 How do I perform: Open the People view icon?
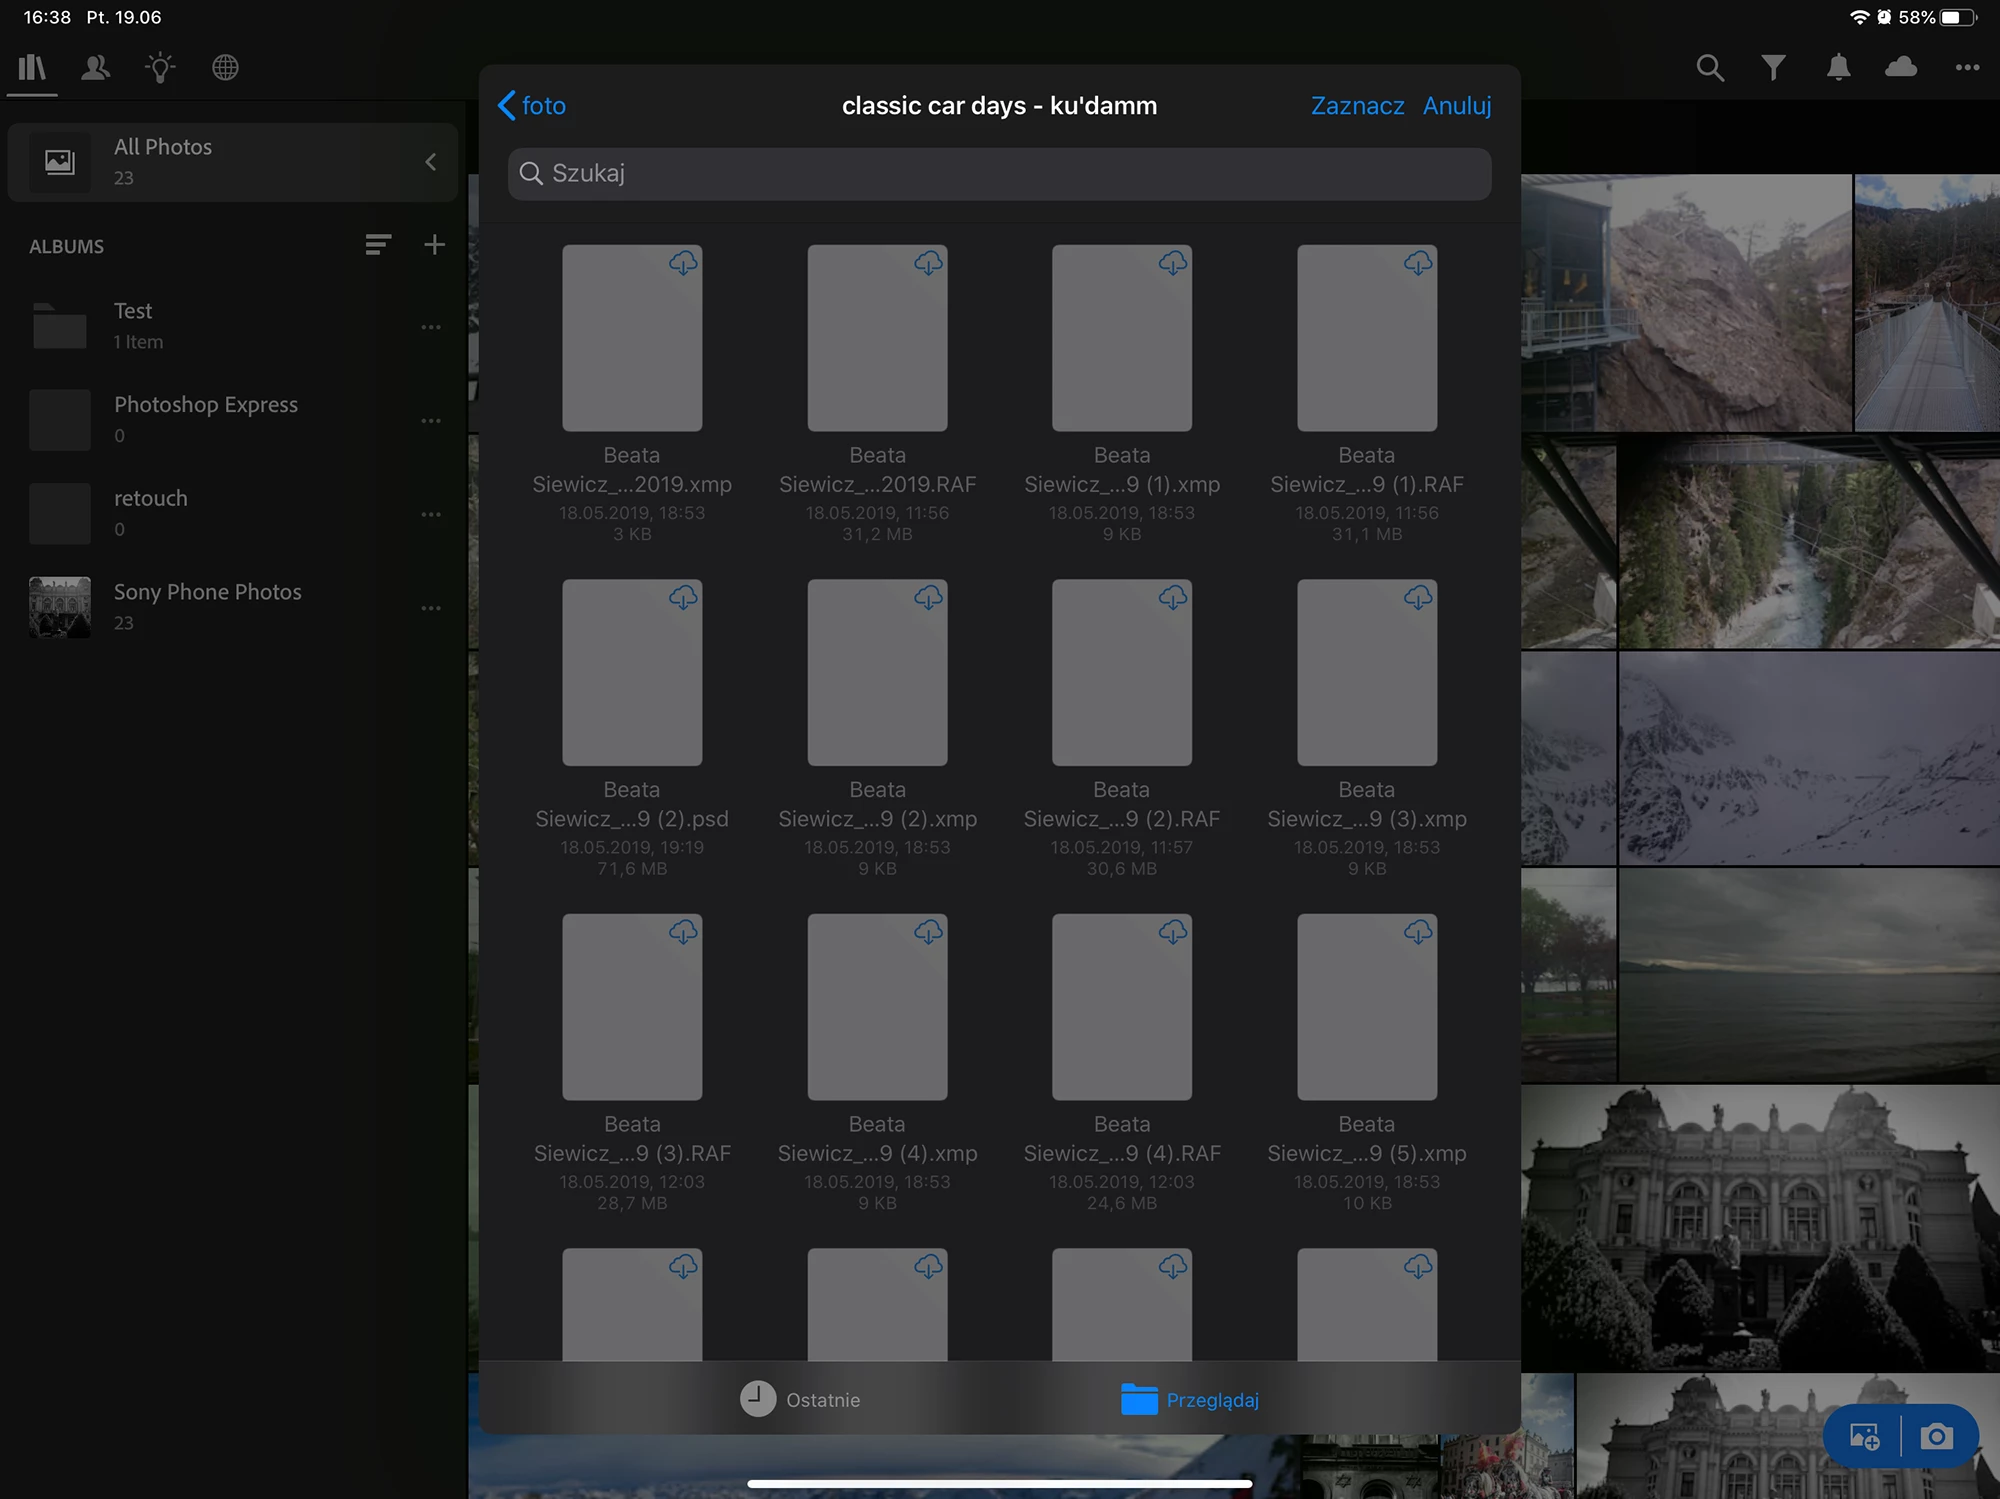coord(96,68)
